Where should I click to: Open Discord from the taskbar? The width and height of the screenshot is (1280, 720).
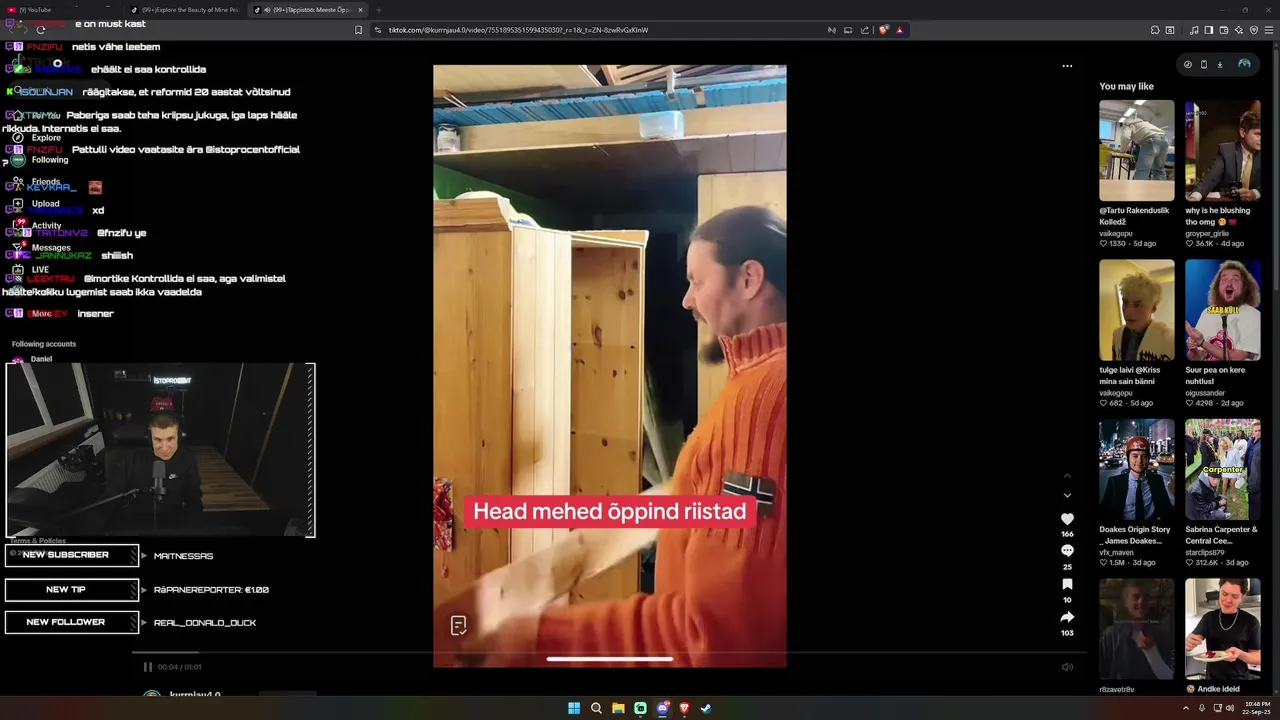tap(662, 708)
